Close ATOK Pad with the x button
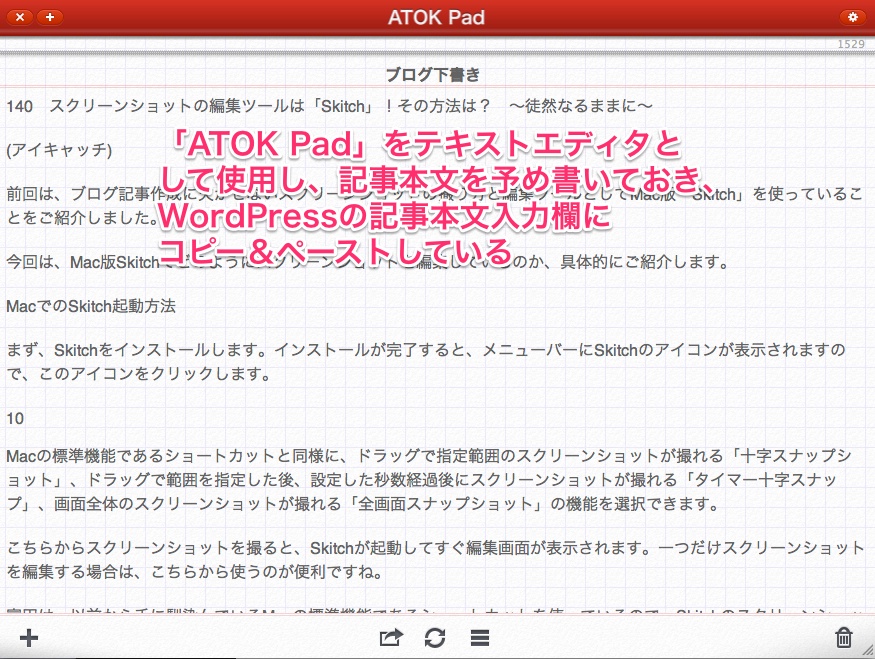875x659 pixels. (x=20, y=17)
